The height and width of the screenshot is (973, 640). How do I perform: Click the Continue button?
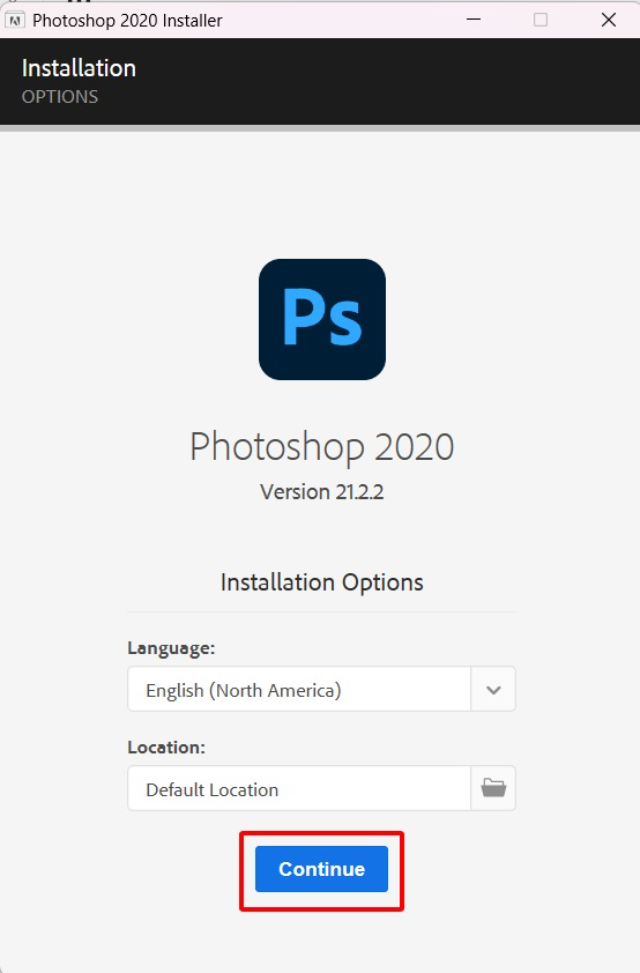tap(321, 869)
